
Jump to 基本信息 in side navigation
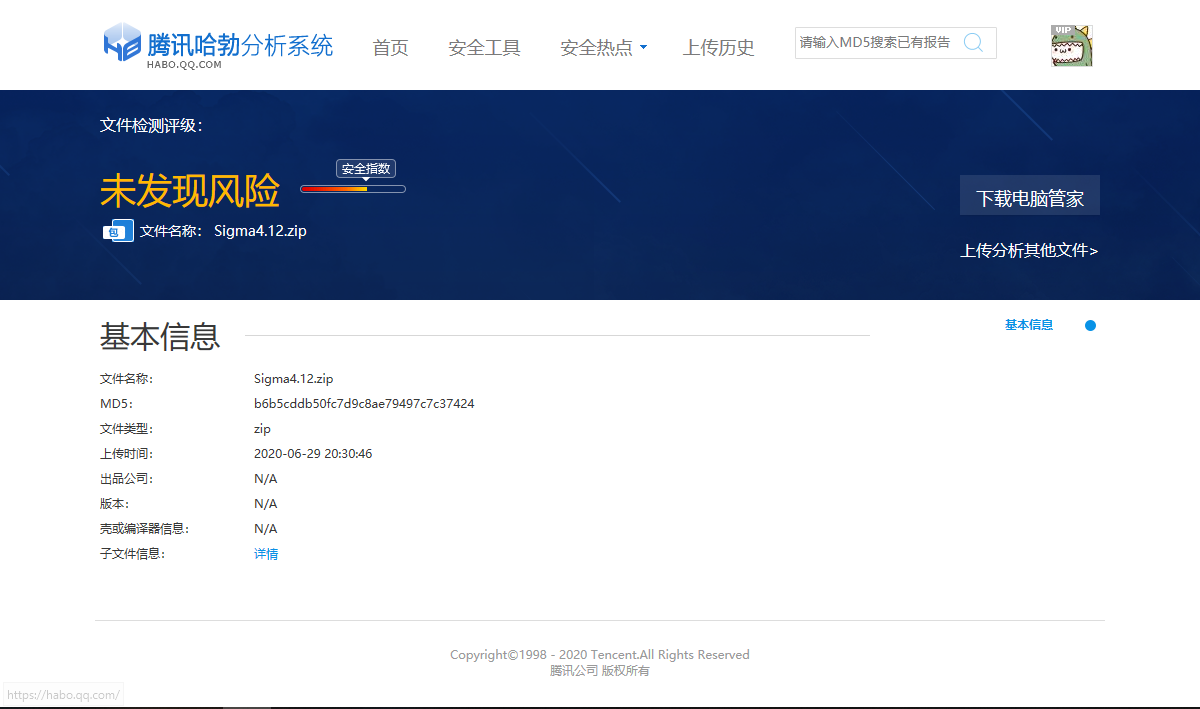coord(1028,325)
